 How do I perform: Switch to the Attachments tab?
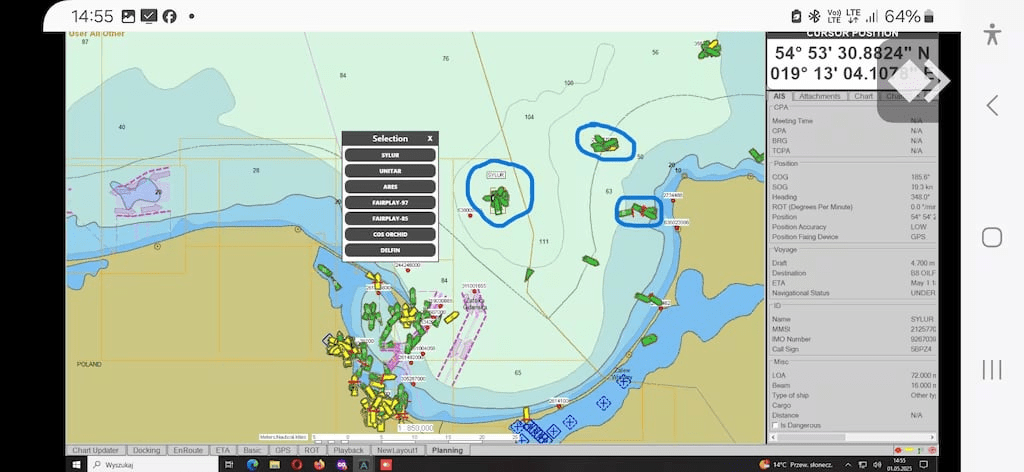819,96
